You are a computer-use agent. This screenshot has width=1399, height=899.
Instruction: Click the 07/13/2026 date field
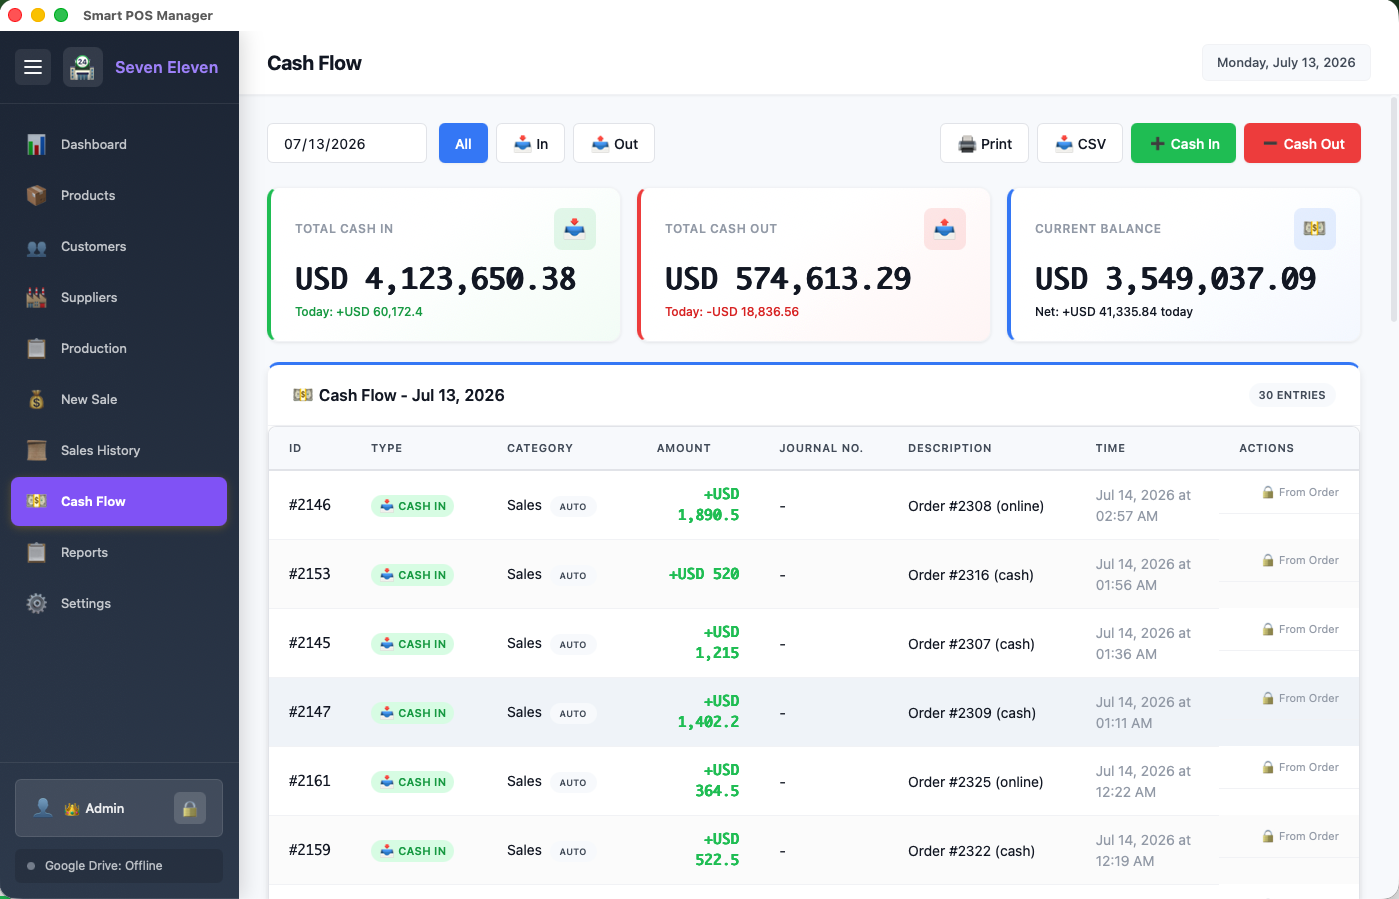pyautogui.click(x=347, y=143)
